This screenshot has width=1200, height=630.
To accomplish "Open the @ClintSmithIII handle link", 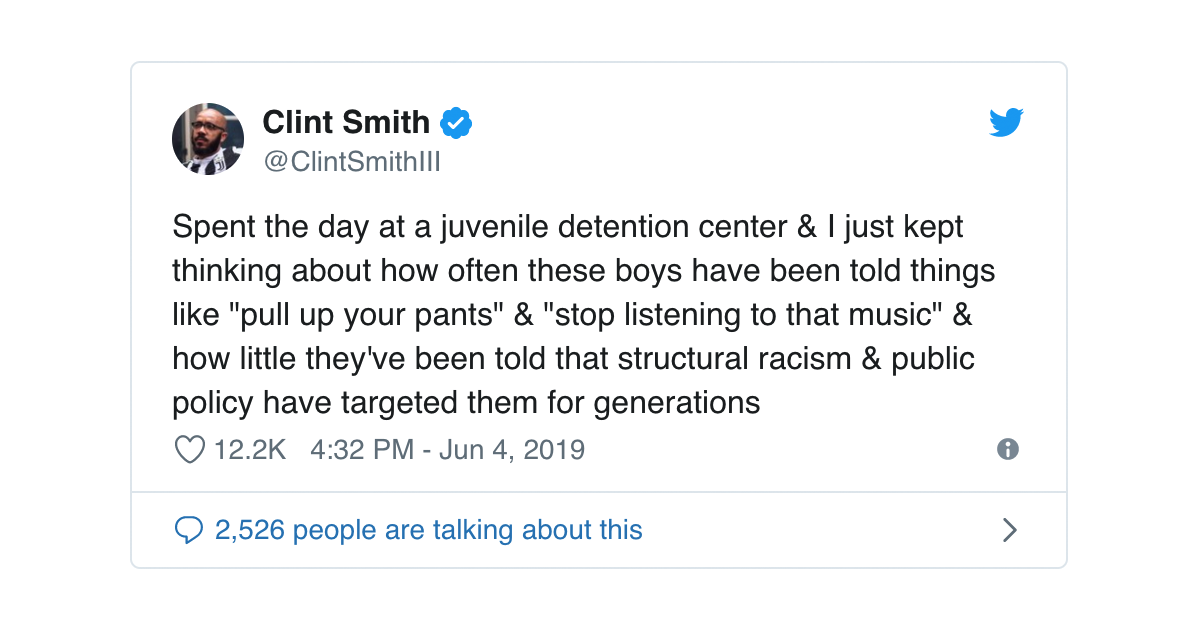I will click(x=351, y=162).
